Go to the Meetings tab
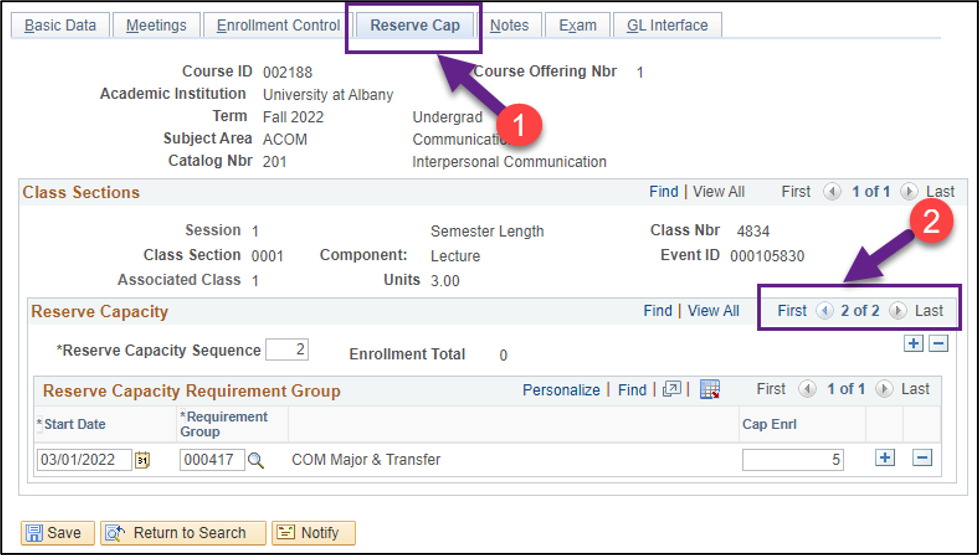The height and width of the screenshot is (556, 979). tap(156, 25)
